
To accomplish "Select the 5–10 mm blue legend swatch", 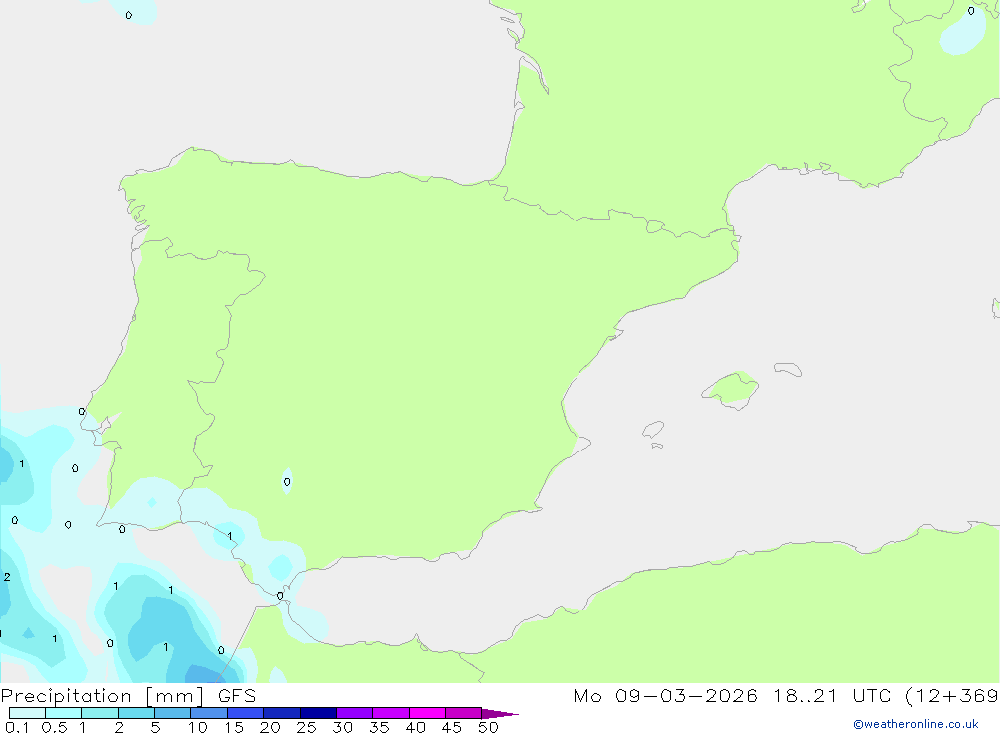I will pos(173,713).
